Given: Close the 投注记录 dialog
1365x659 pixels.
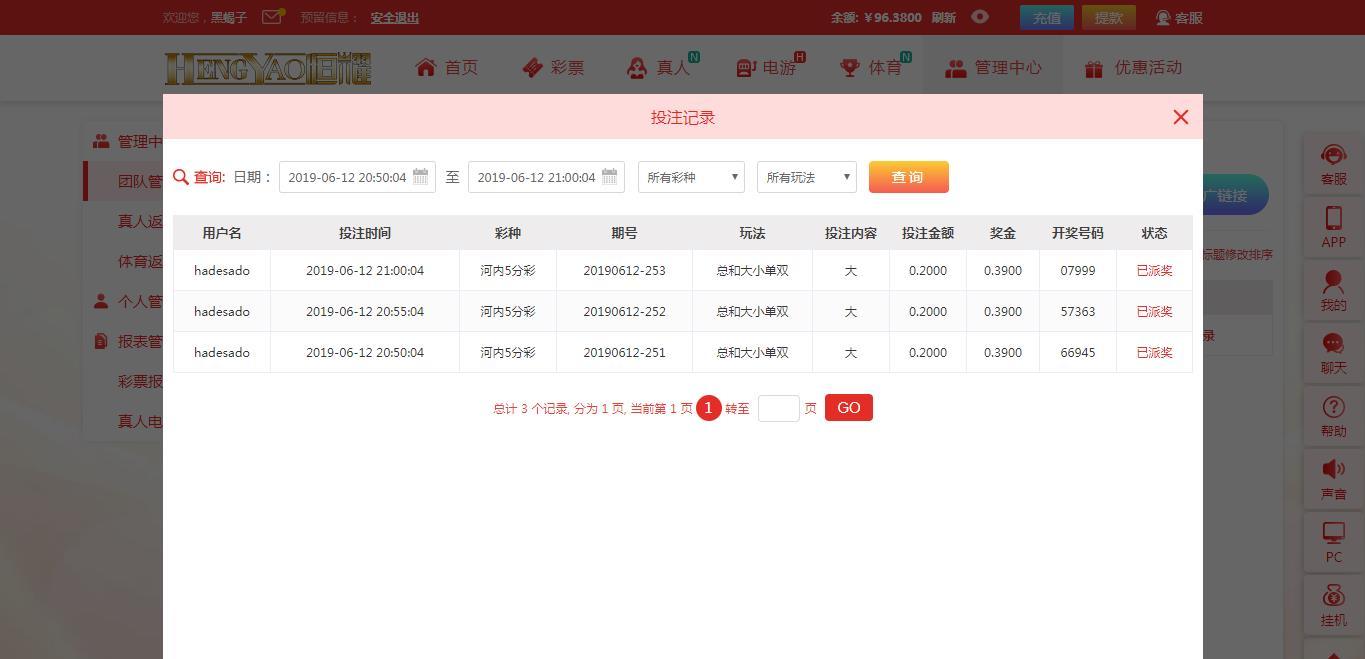Looking at the screenshot, I should point(1180,117).
